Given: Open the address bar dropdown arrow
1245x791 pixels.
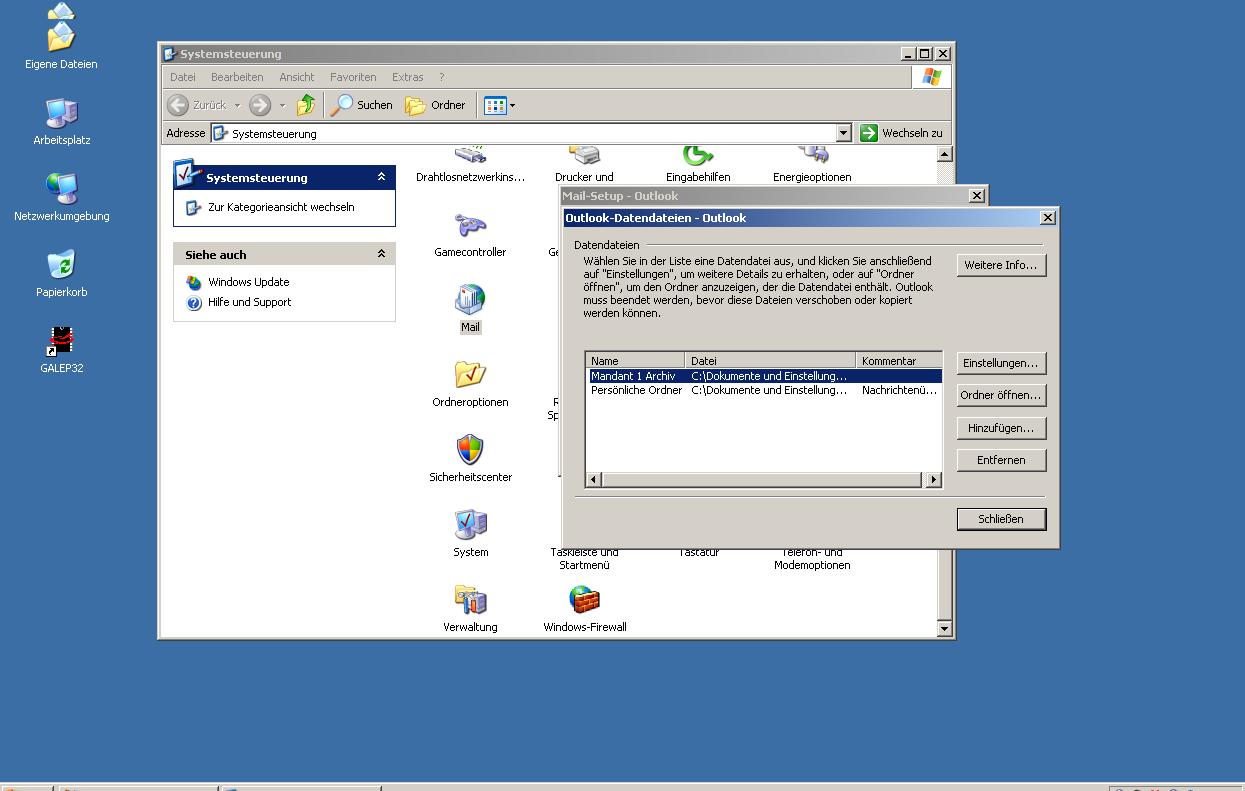Looking at the screenshot, I should 843,133.
